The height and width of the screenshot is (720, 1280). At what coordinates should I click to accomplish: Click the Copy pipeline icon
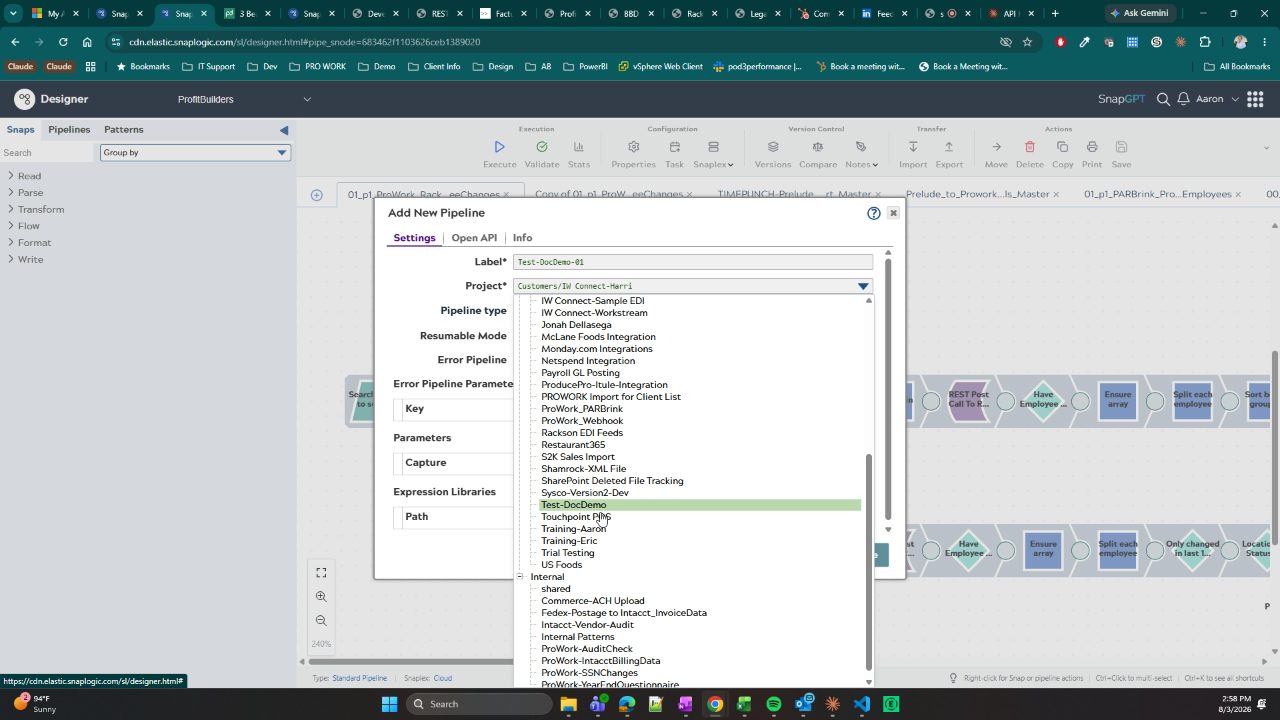[x=1062, y=147]
